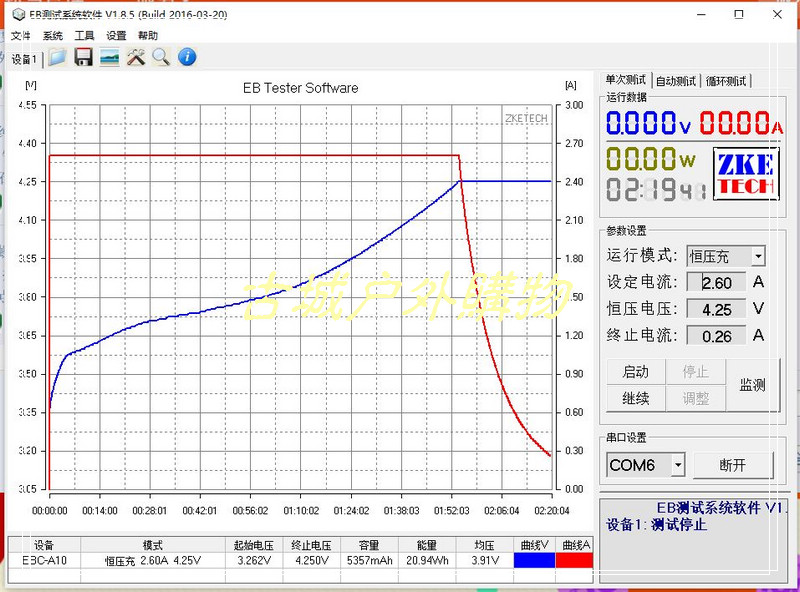Viewport: 800px width, 592px height.
Task: Switch to the 循环测试 tab
Action: (x=726, y=81)
